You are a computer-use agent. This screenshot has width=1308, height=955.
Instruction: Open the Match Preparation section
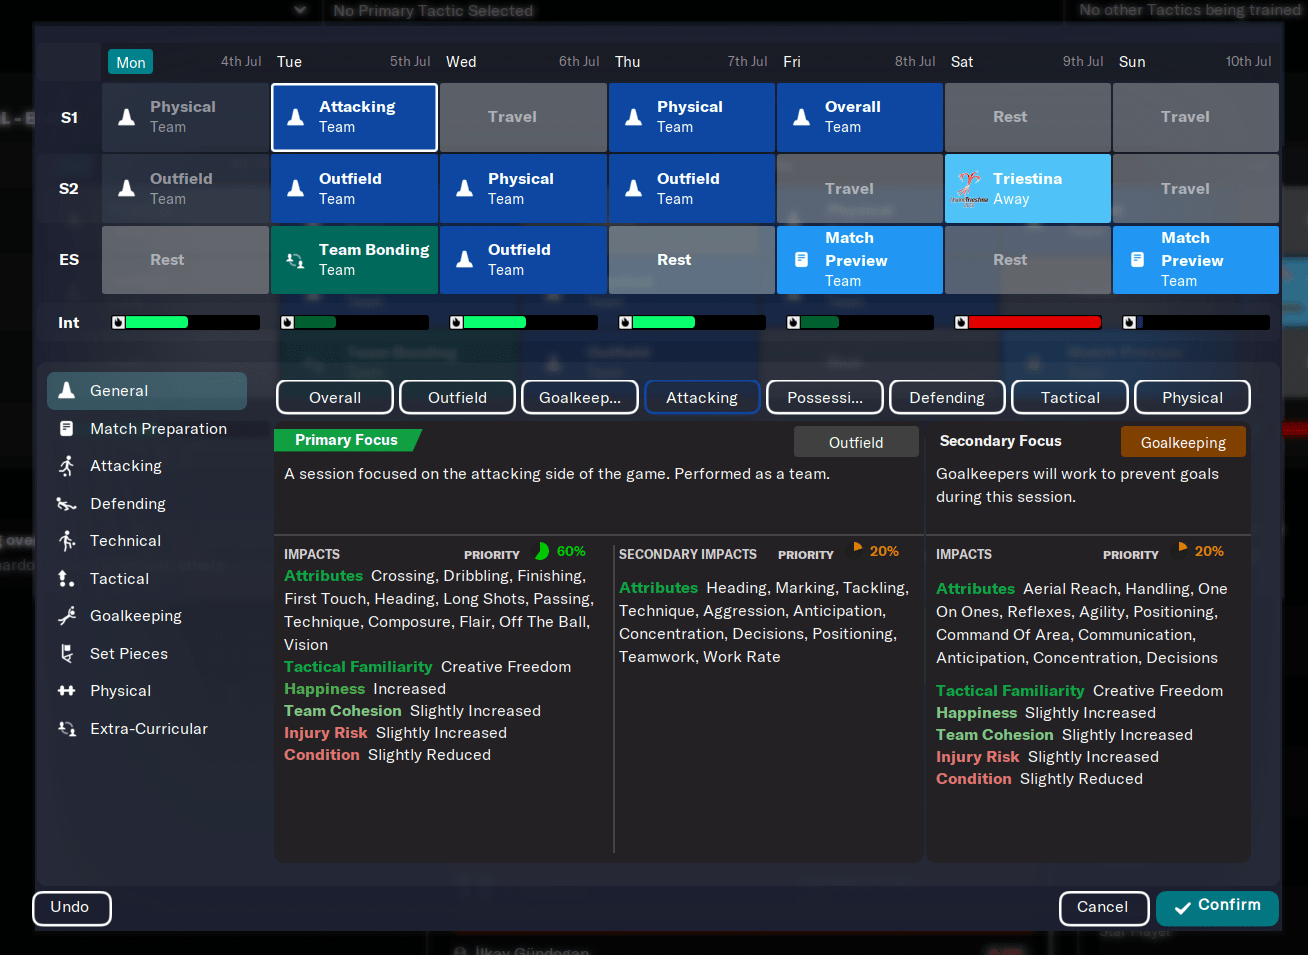(x=159, y=428)
